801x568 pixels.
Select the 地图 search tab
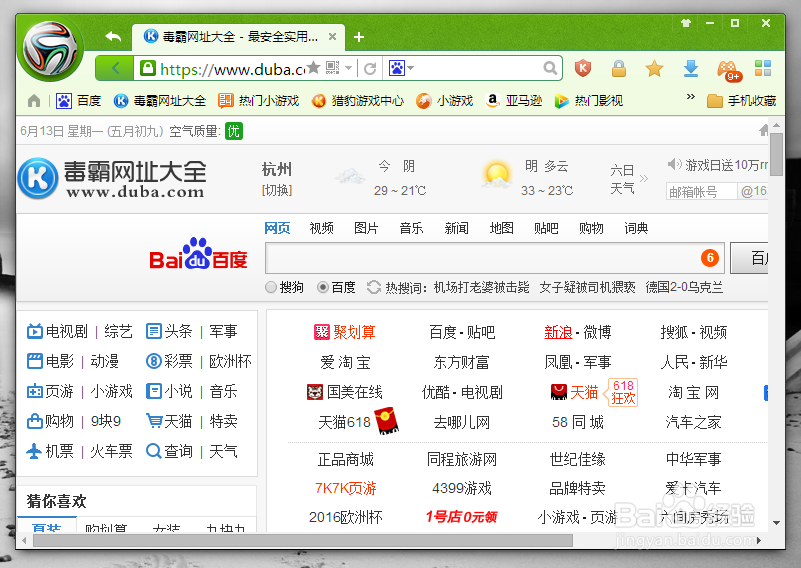coord(501,228)
